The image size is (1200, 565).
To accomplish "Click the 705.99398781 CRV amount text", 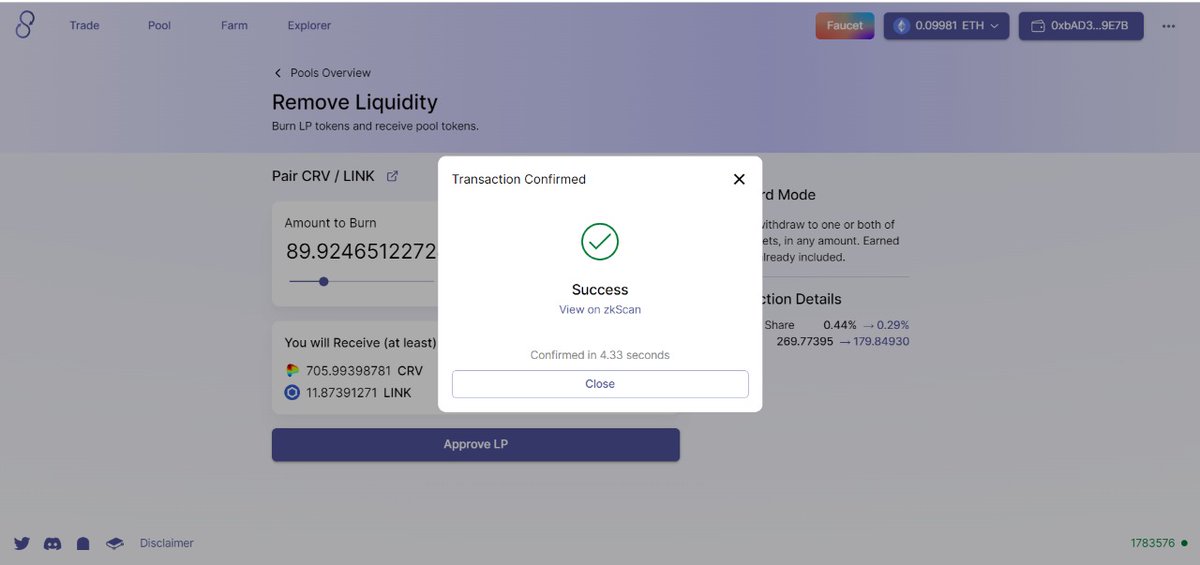I will coord(364,371).
